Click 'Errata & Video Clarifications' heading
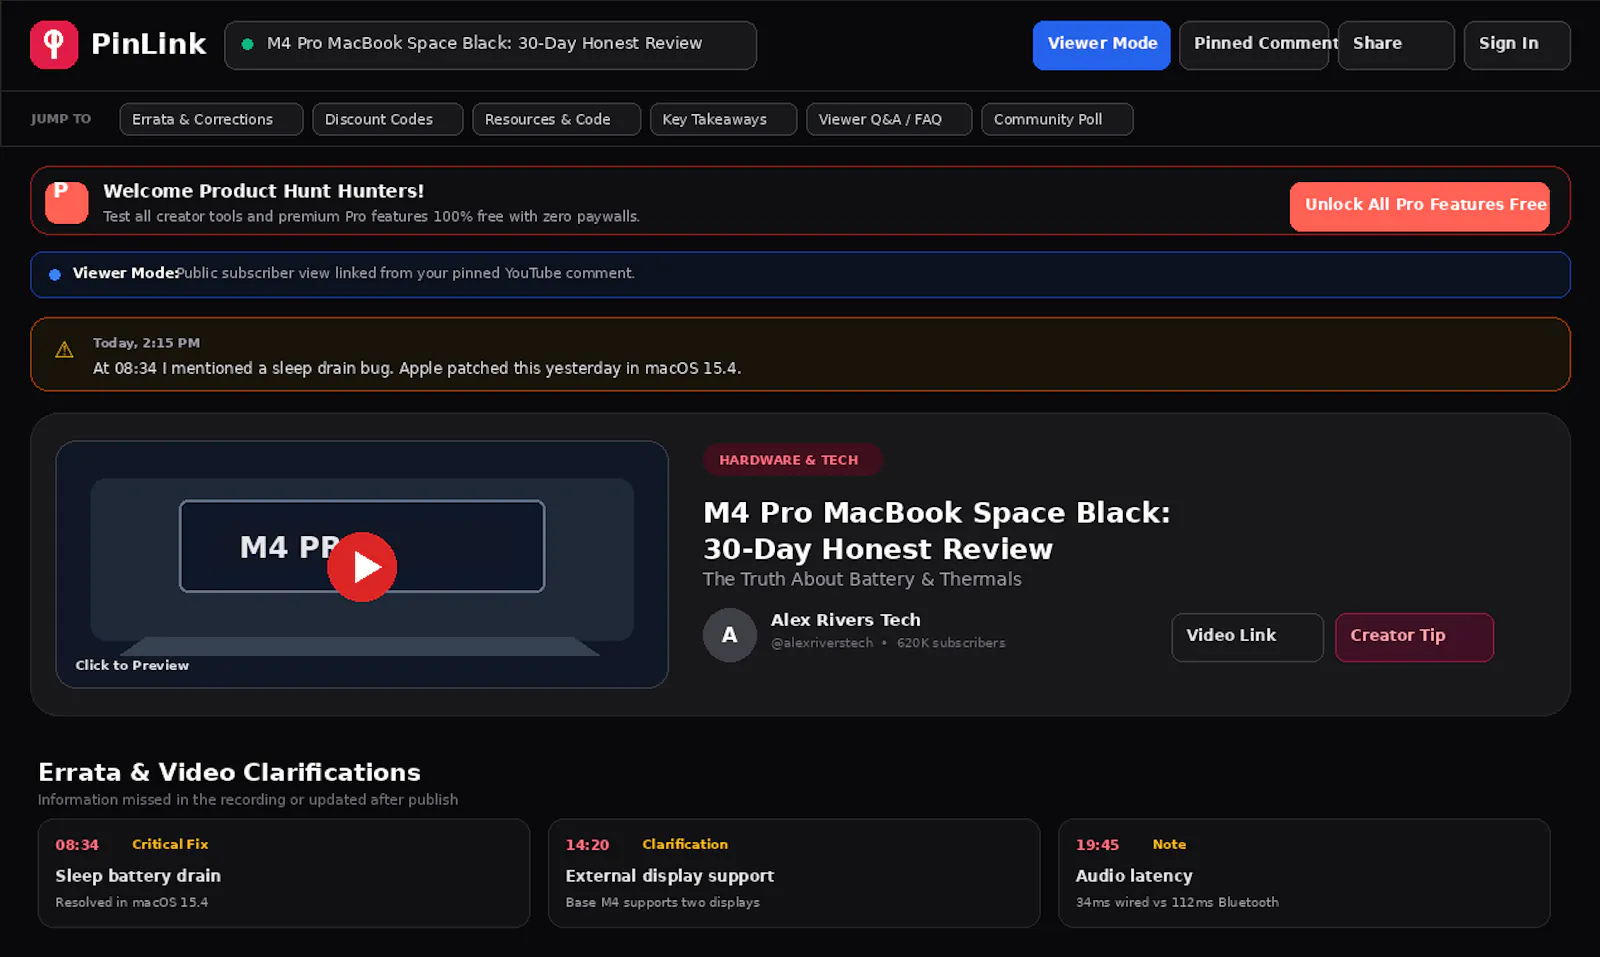Screen dimensions: 1600x957 coord(229,772)
